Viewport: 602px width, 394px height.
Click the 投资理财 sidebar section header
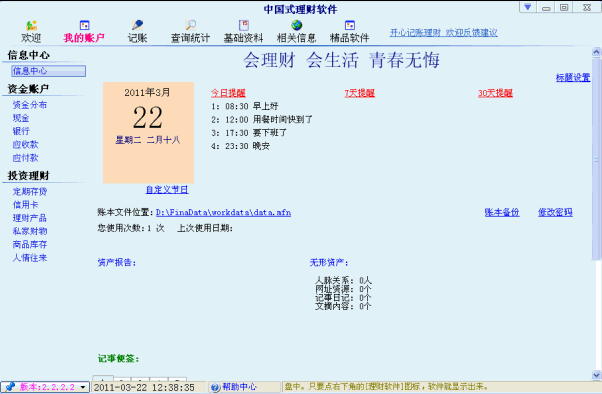click(x=29, y=176)
